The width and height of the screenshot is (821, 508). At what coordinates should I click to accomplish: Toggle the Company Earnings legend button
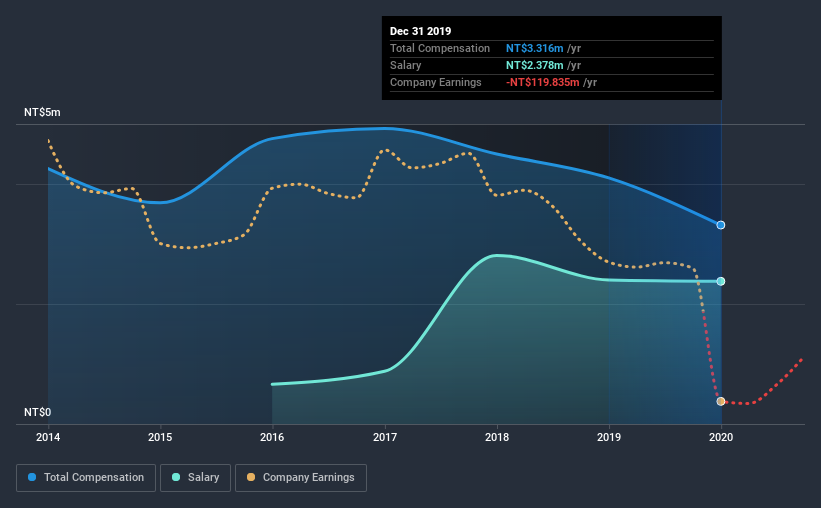click(301, 478)
